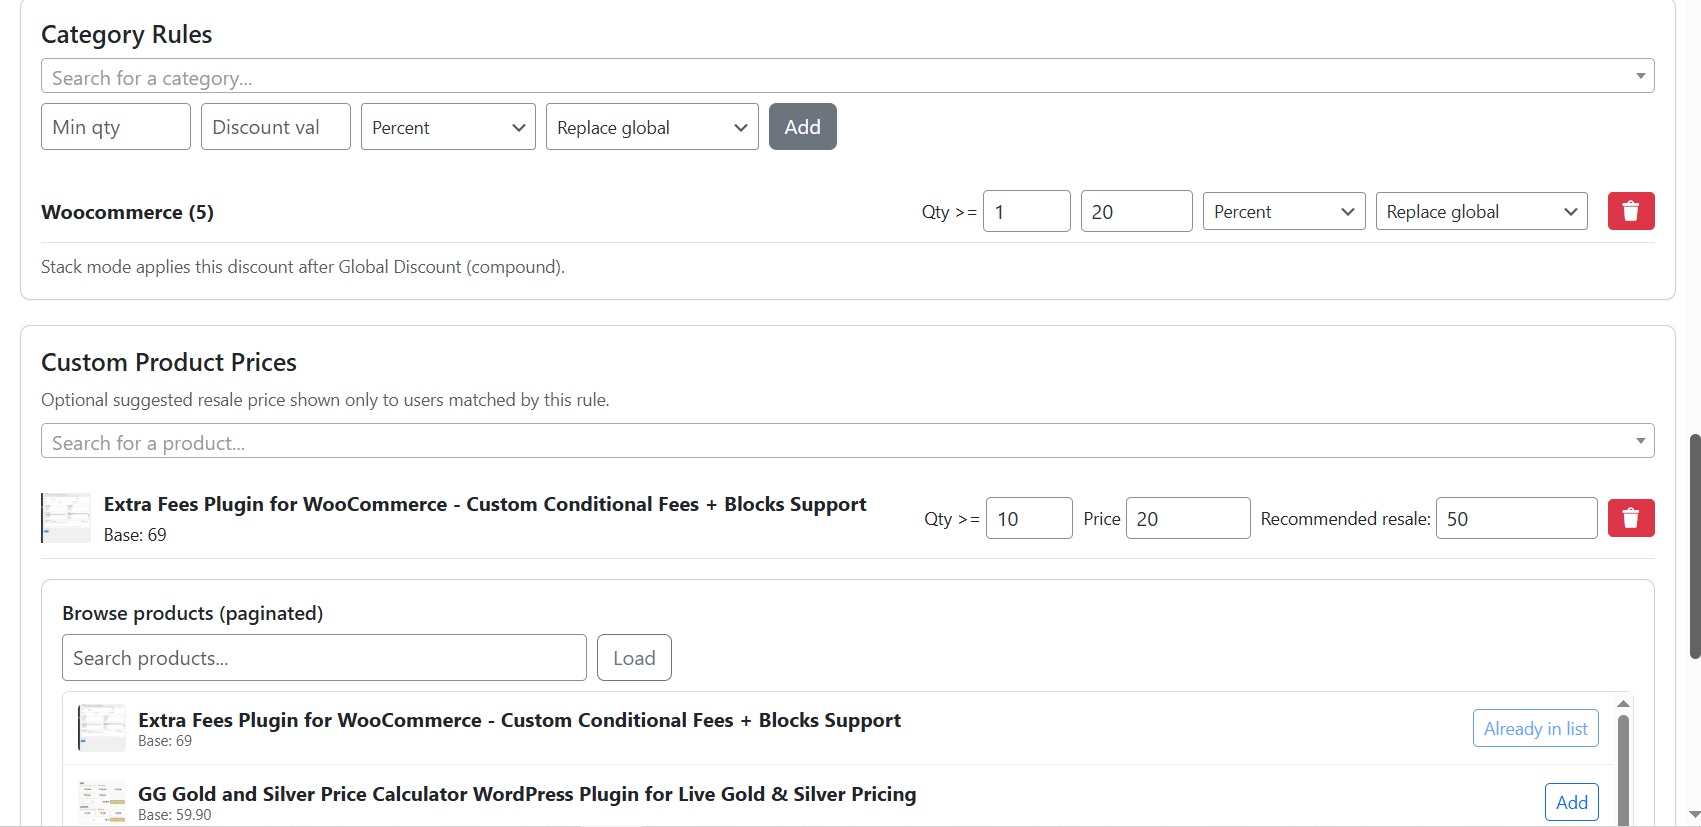Image resolution: width=1701 pixels, height=827 pixels.
Task: Edit the Woocommerce discount value field showing 20
Action: coord(1137,211)
